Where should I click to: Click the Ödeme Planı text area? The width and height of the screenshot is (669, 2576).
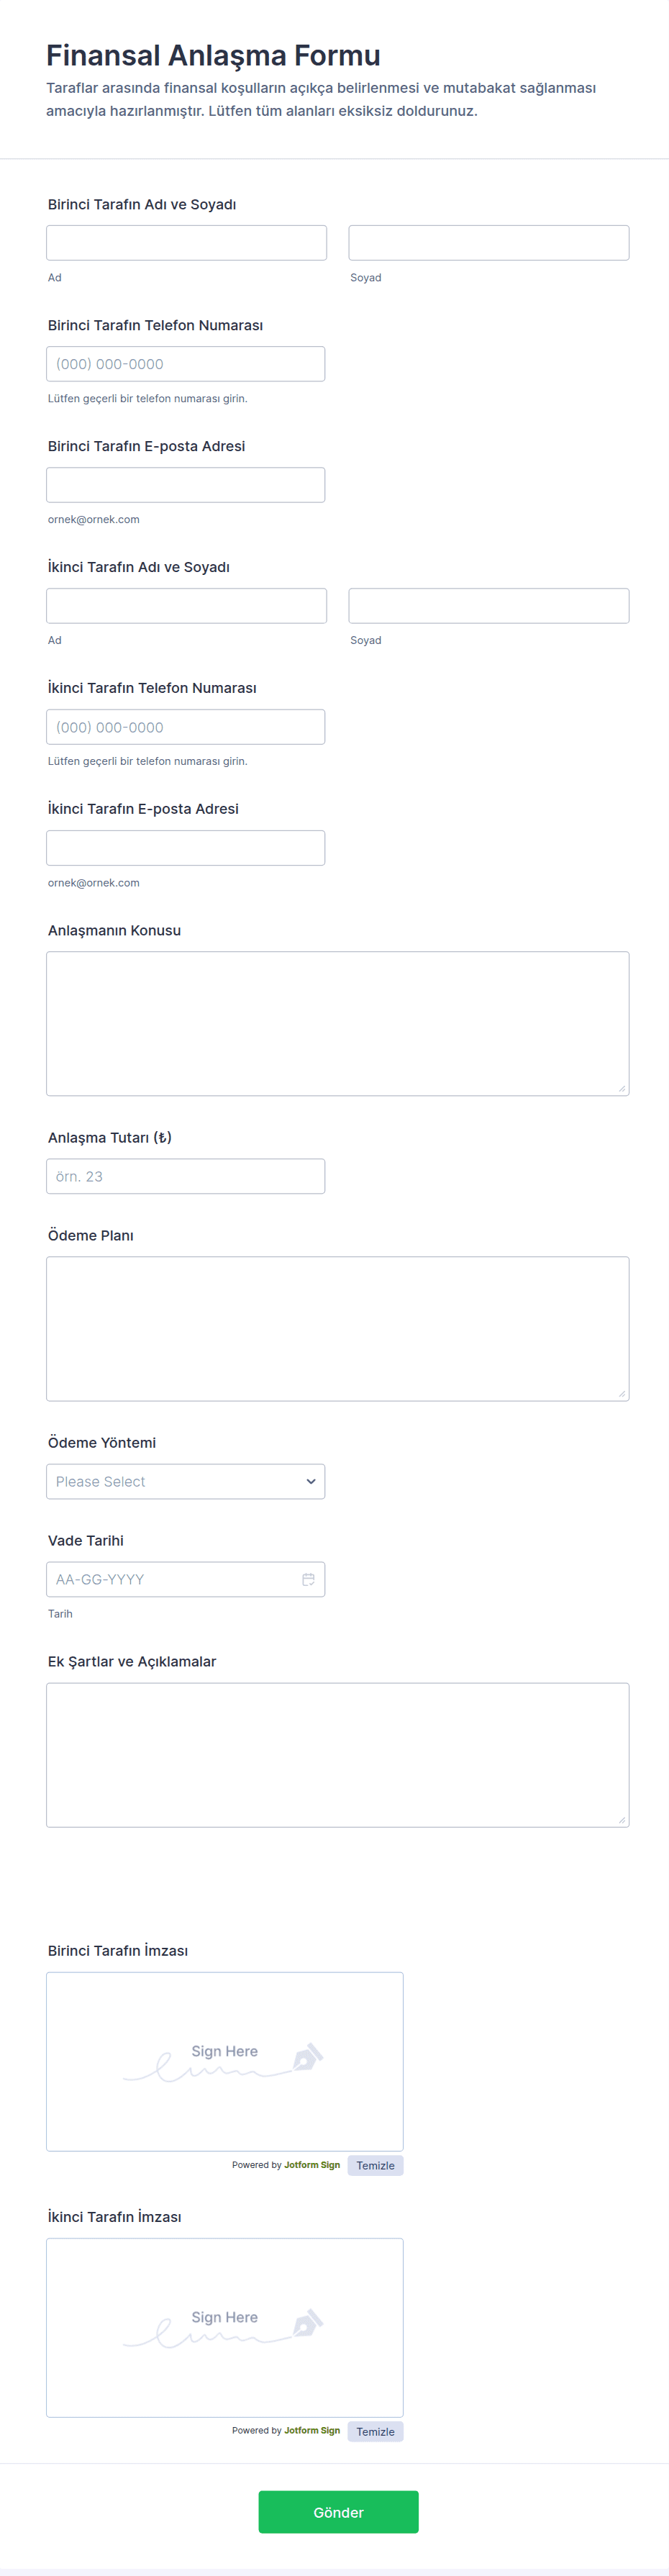[337, 1328]
